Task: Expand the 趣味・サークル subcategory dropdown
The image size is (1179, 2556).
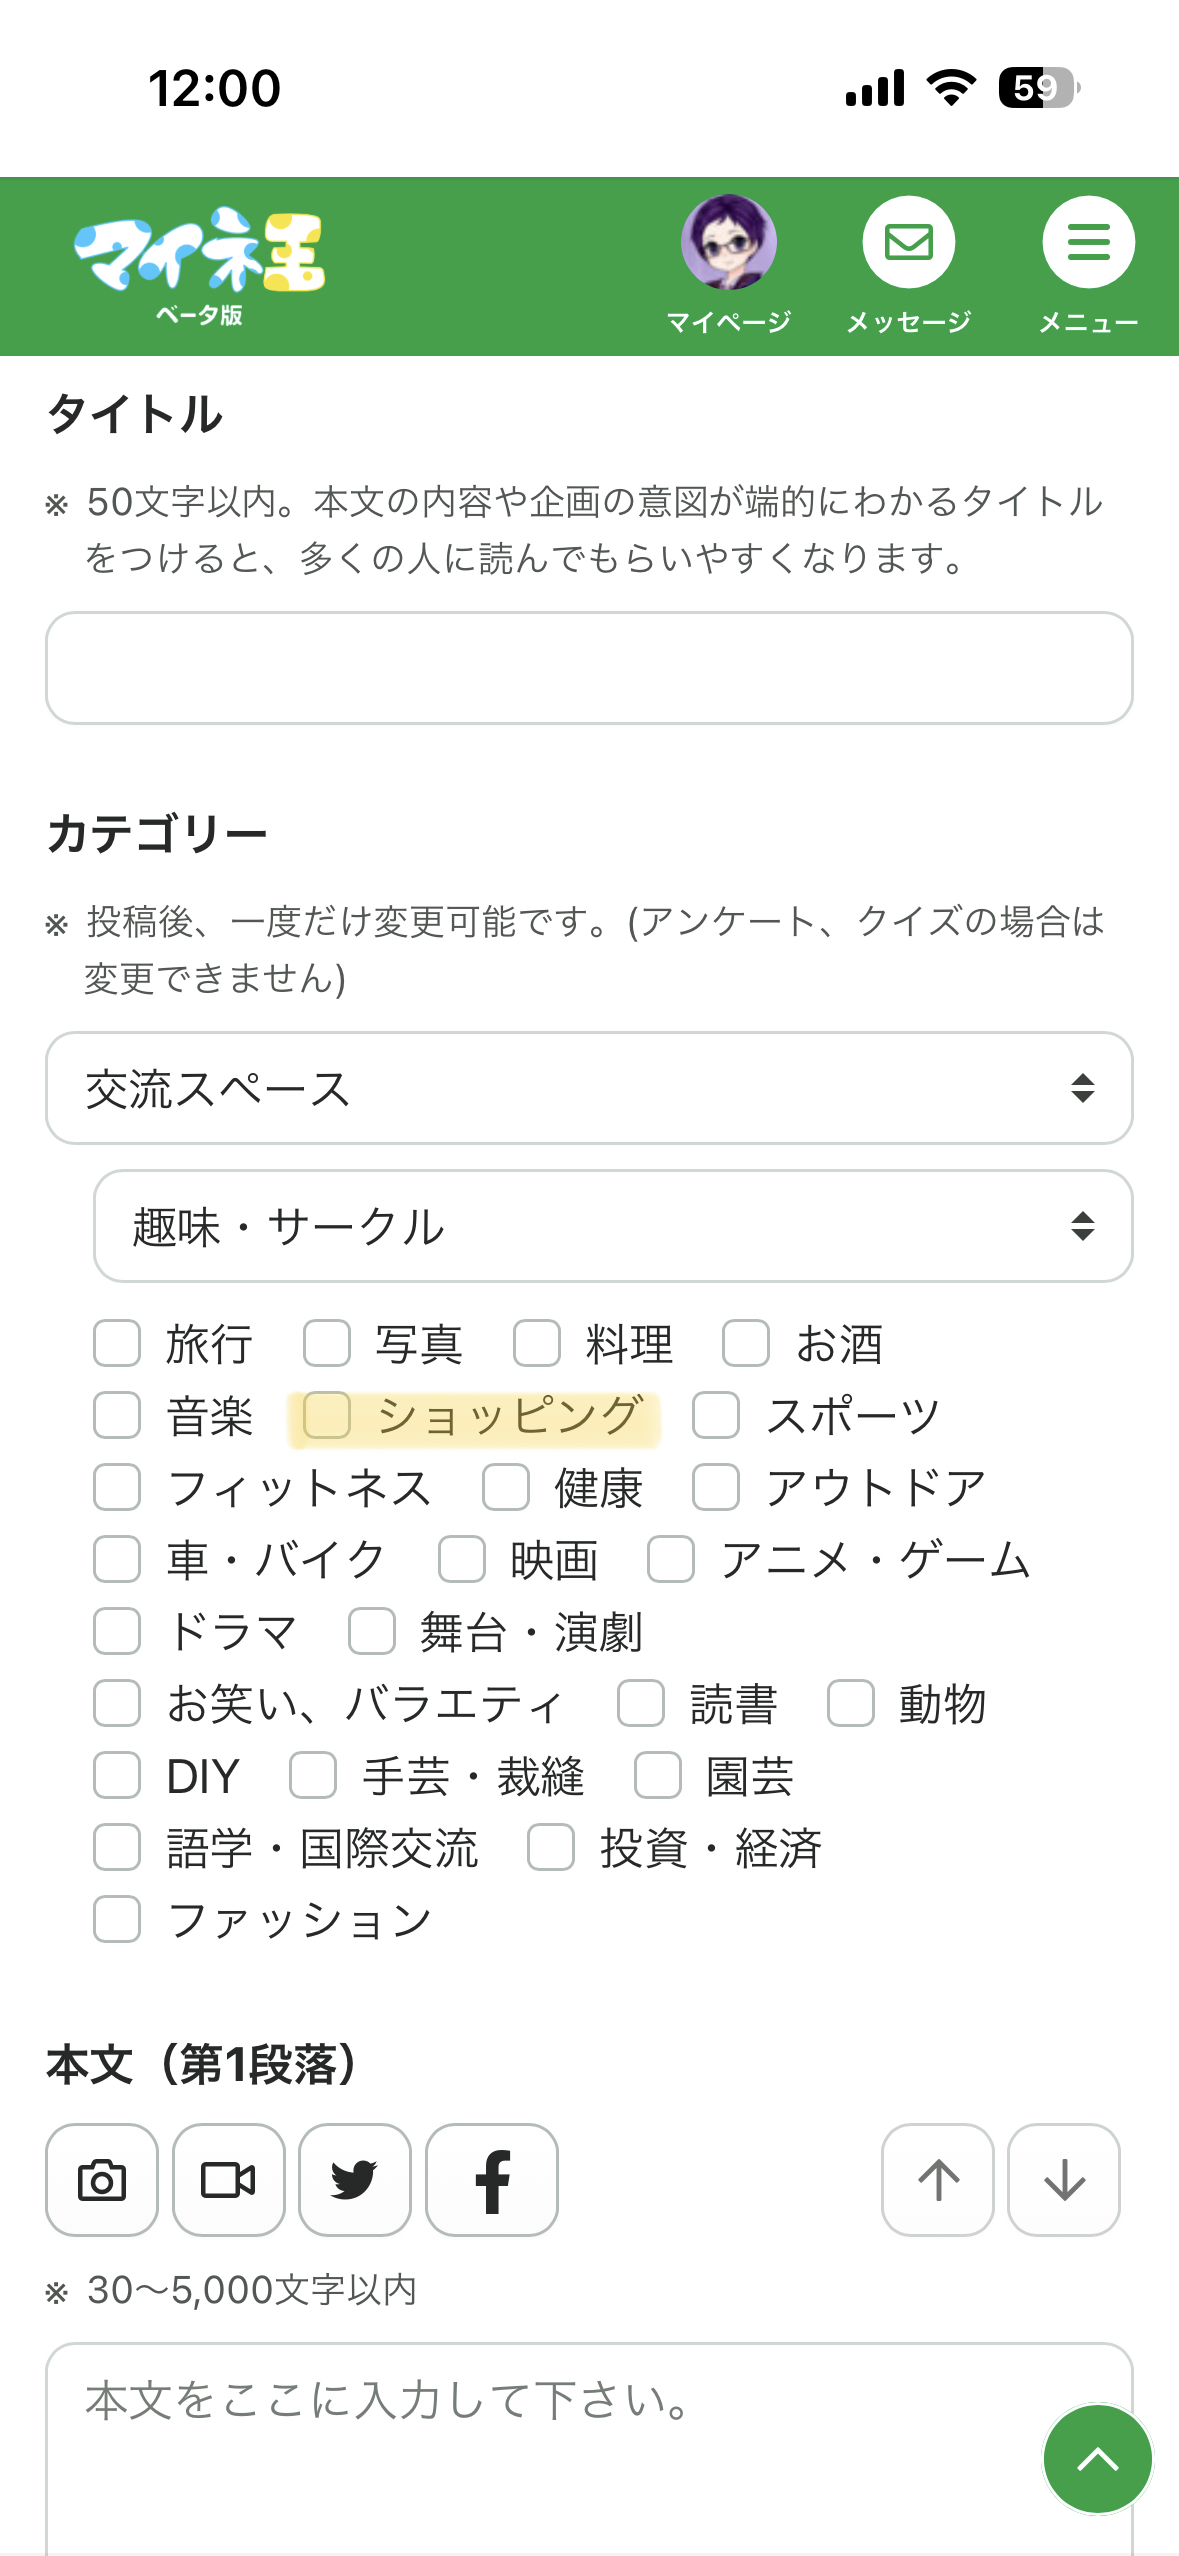Action: click(612, 1226)
